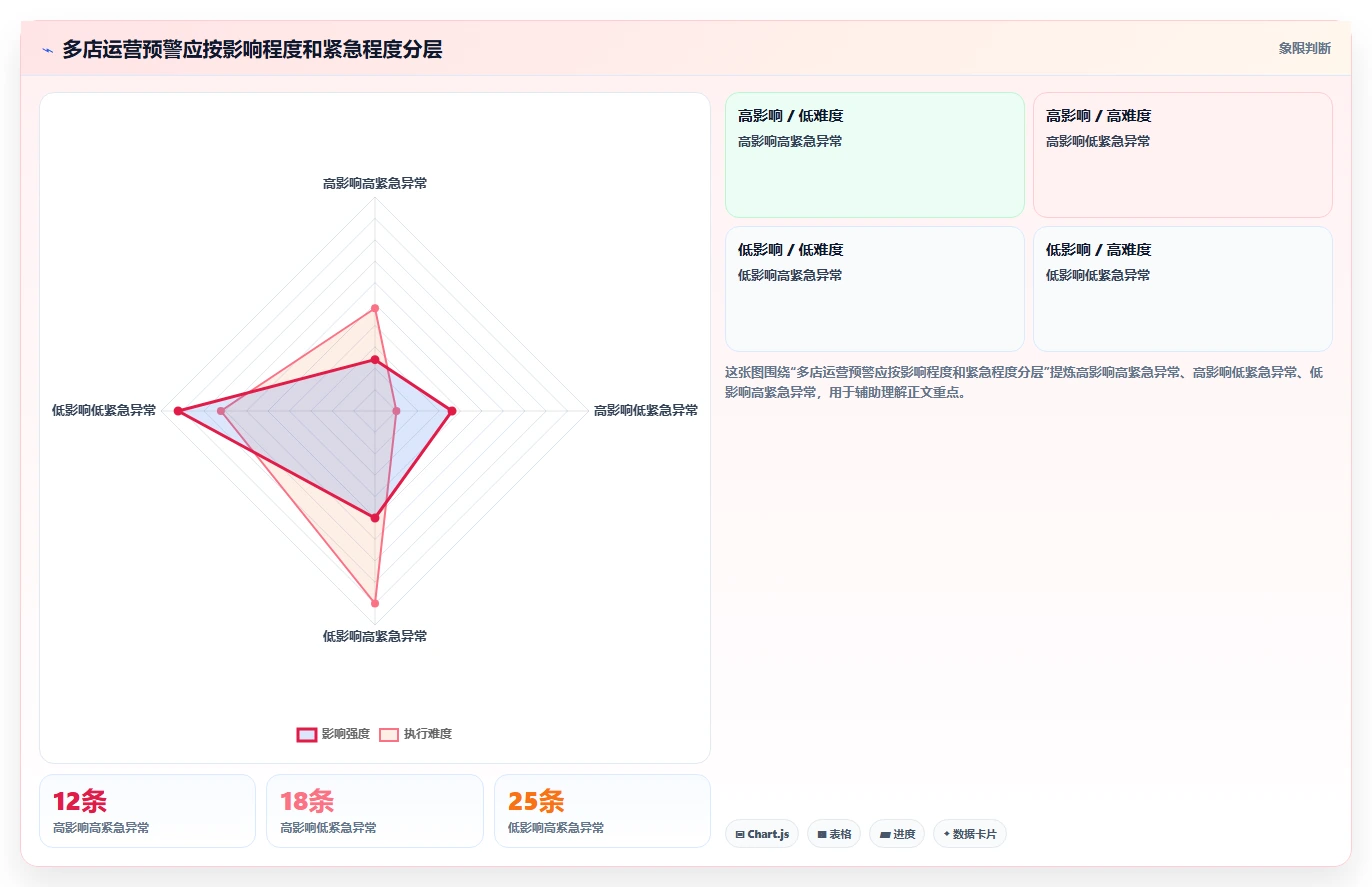Toggle the 影响强度 legend swatch
This screenshot has width=1372, height=887.
307,734
